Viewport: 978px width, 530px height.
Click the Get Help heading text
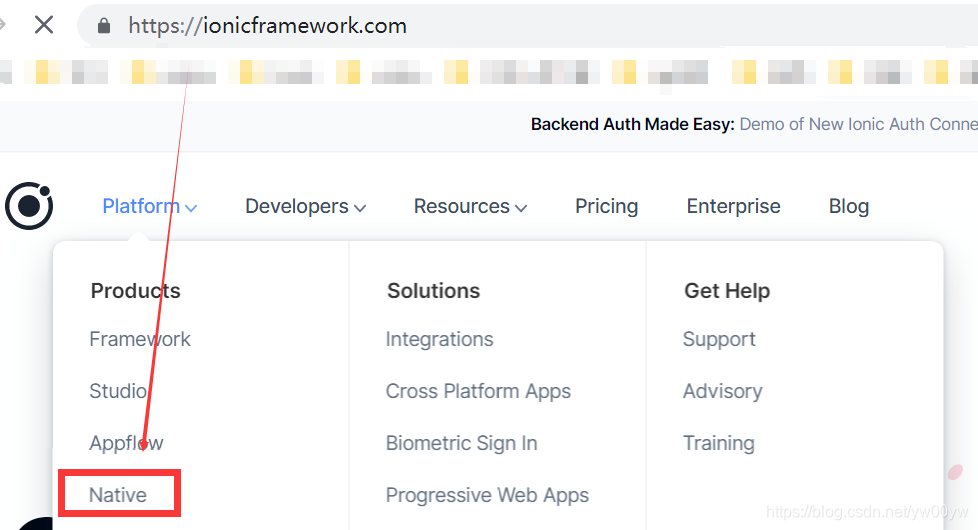pyautogui.click(x=727, y=291)
